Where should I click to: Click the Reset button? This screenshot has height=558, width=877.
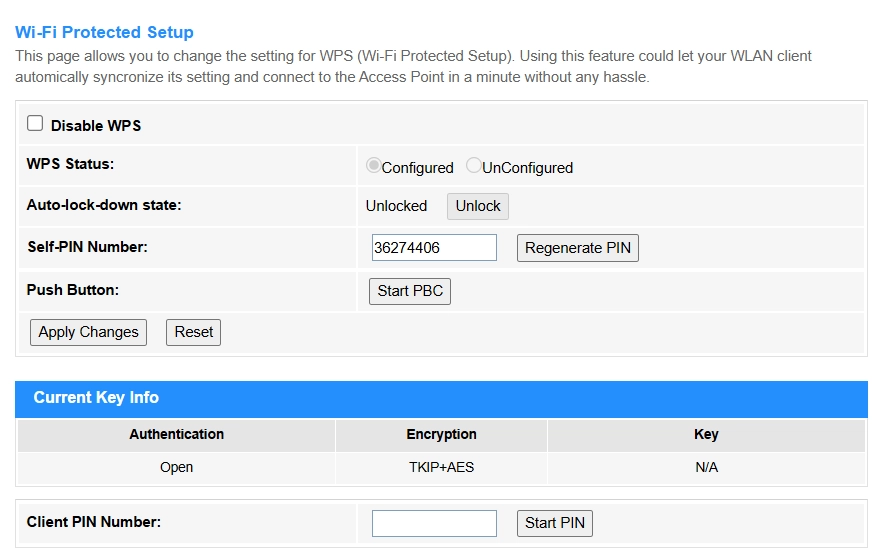(x=193, y=332)
